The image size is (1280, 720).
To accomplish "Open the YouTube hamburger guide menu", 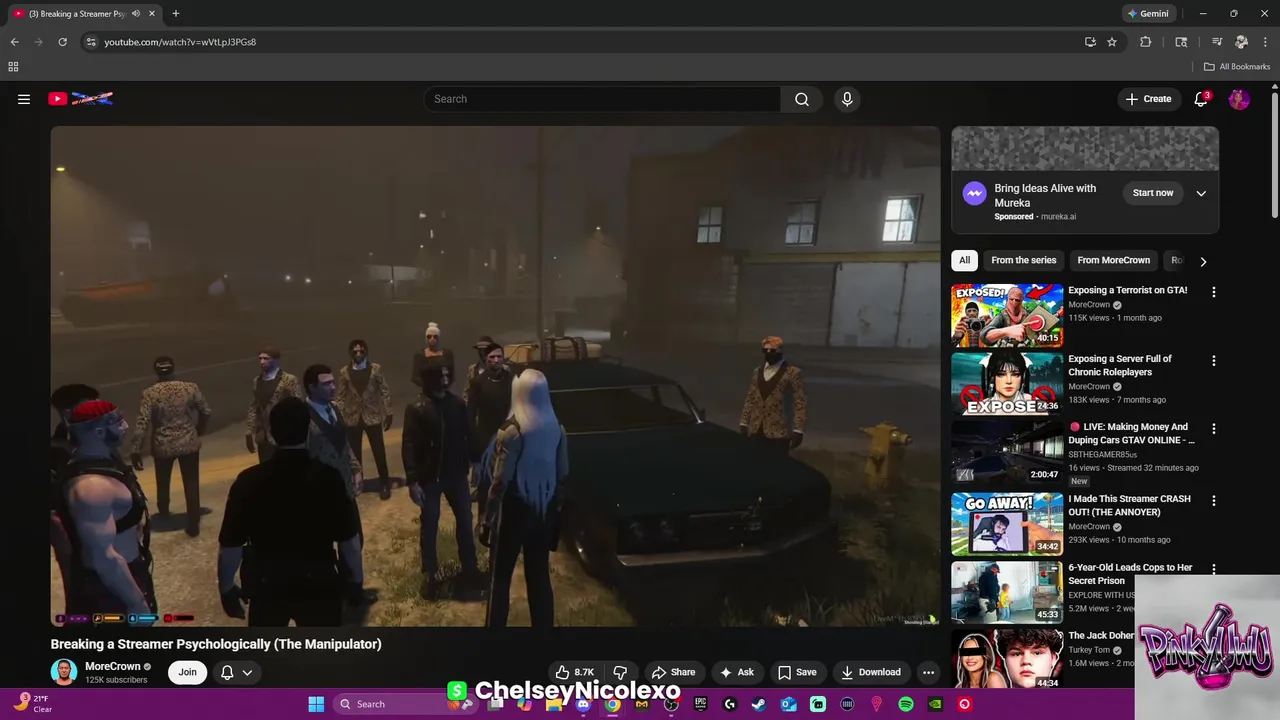I will click(24, 99).
